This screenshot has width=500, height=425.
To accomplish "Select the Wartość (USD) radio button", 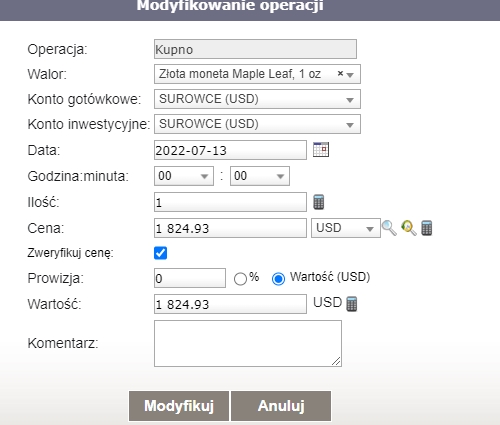I will point(278,279).
